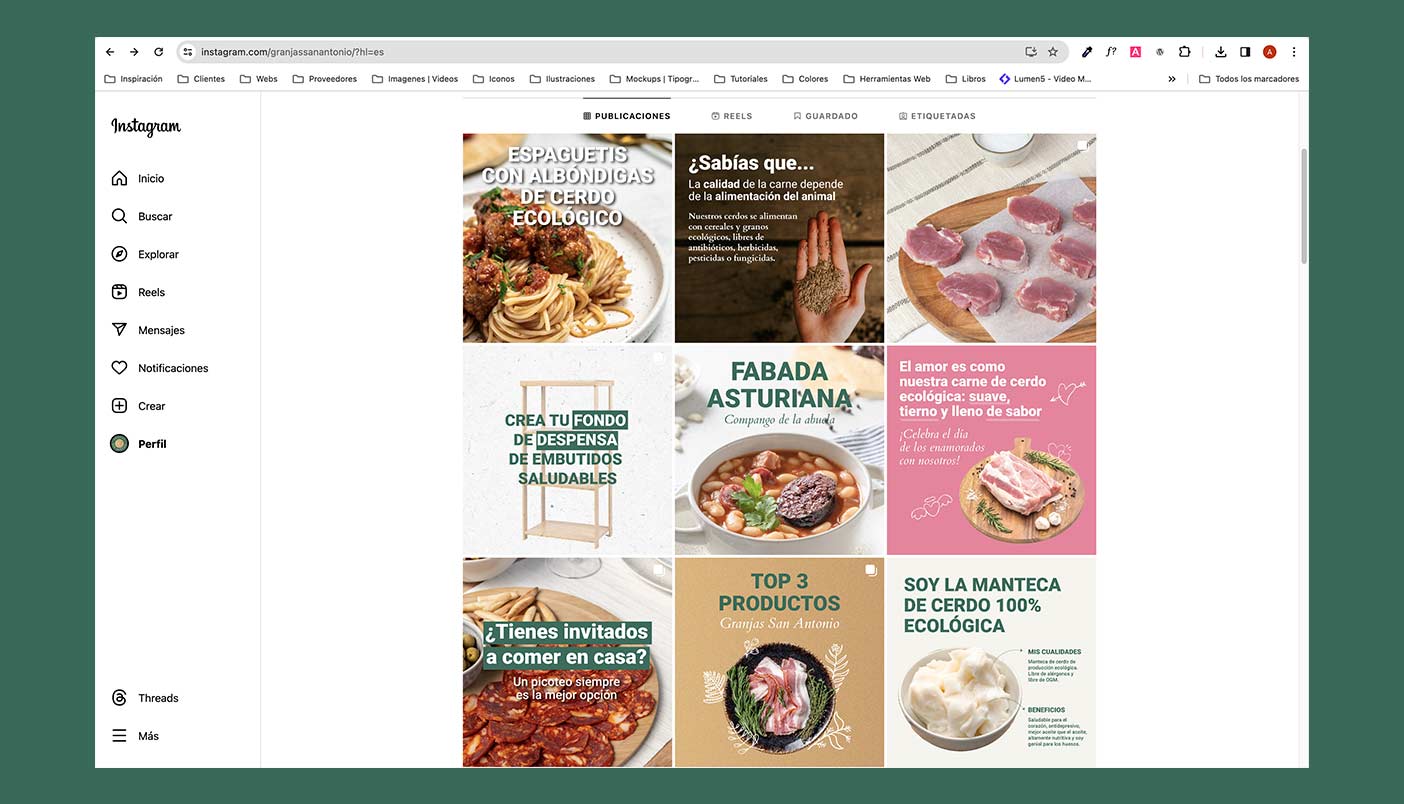The height and width of the screenshot is (804, 1404).
Task: Open Chrome profile avatar
Action: [x=1270, y=52]
